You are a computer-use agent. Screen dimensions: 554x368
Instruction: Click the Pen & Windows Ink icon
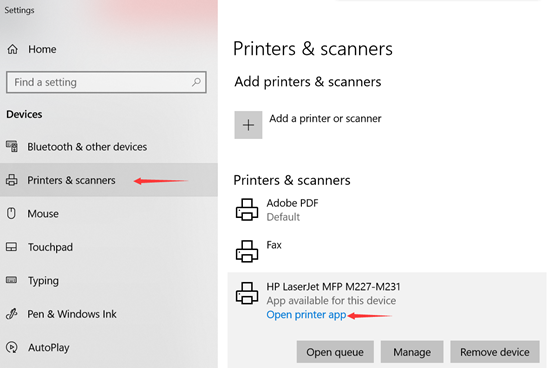12,314
